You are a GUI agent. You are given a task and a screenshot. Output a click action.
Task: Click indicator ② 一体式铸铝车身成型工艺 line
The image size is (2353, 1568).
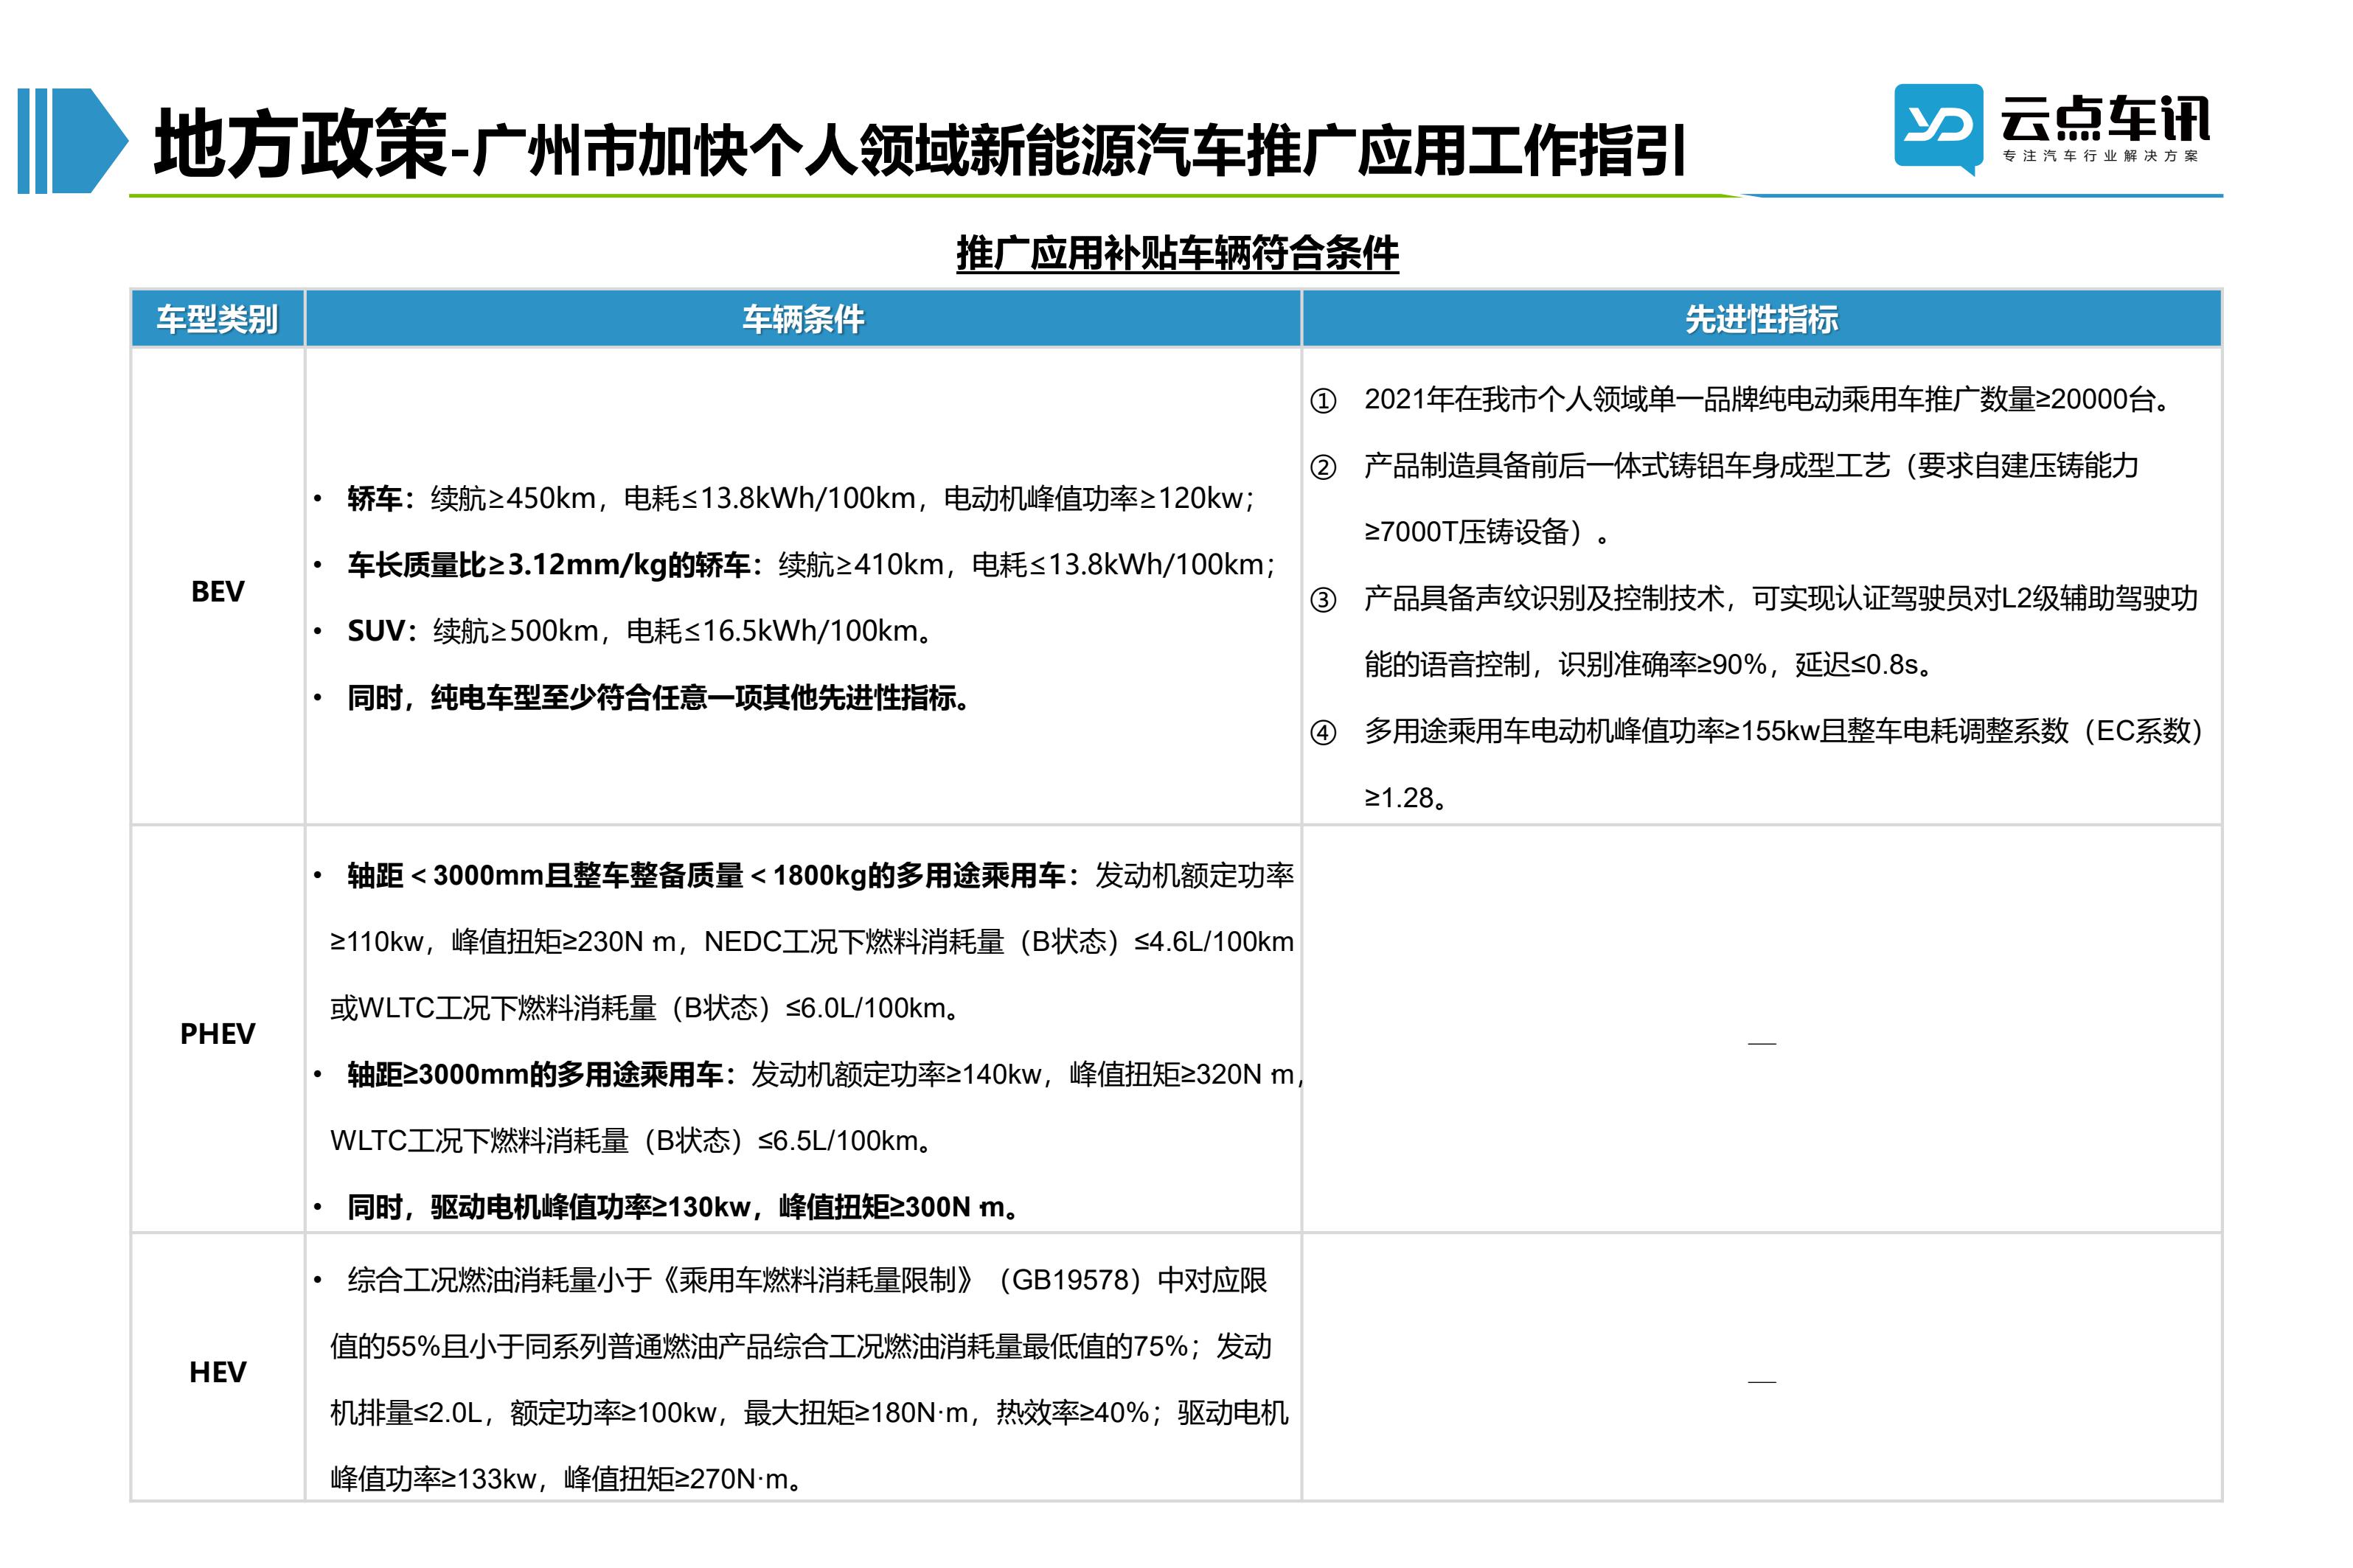click(1724, 466)
